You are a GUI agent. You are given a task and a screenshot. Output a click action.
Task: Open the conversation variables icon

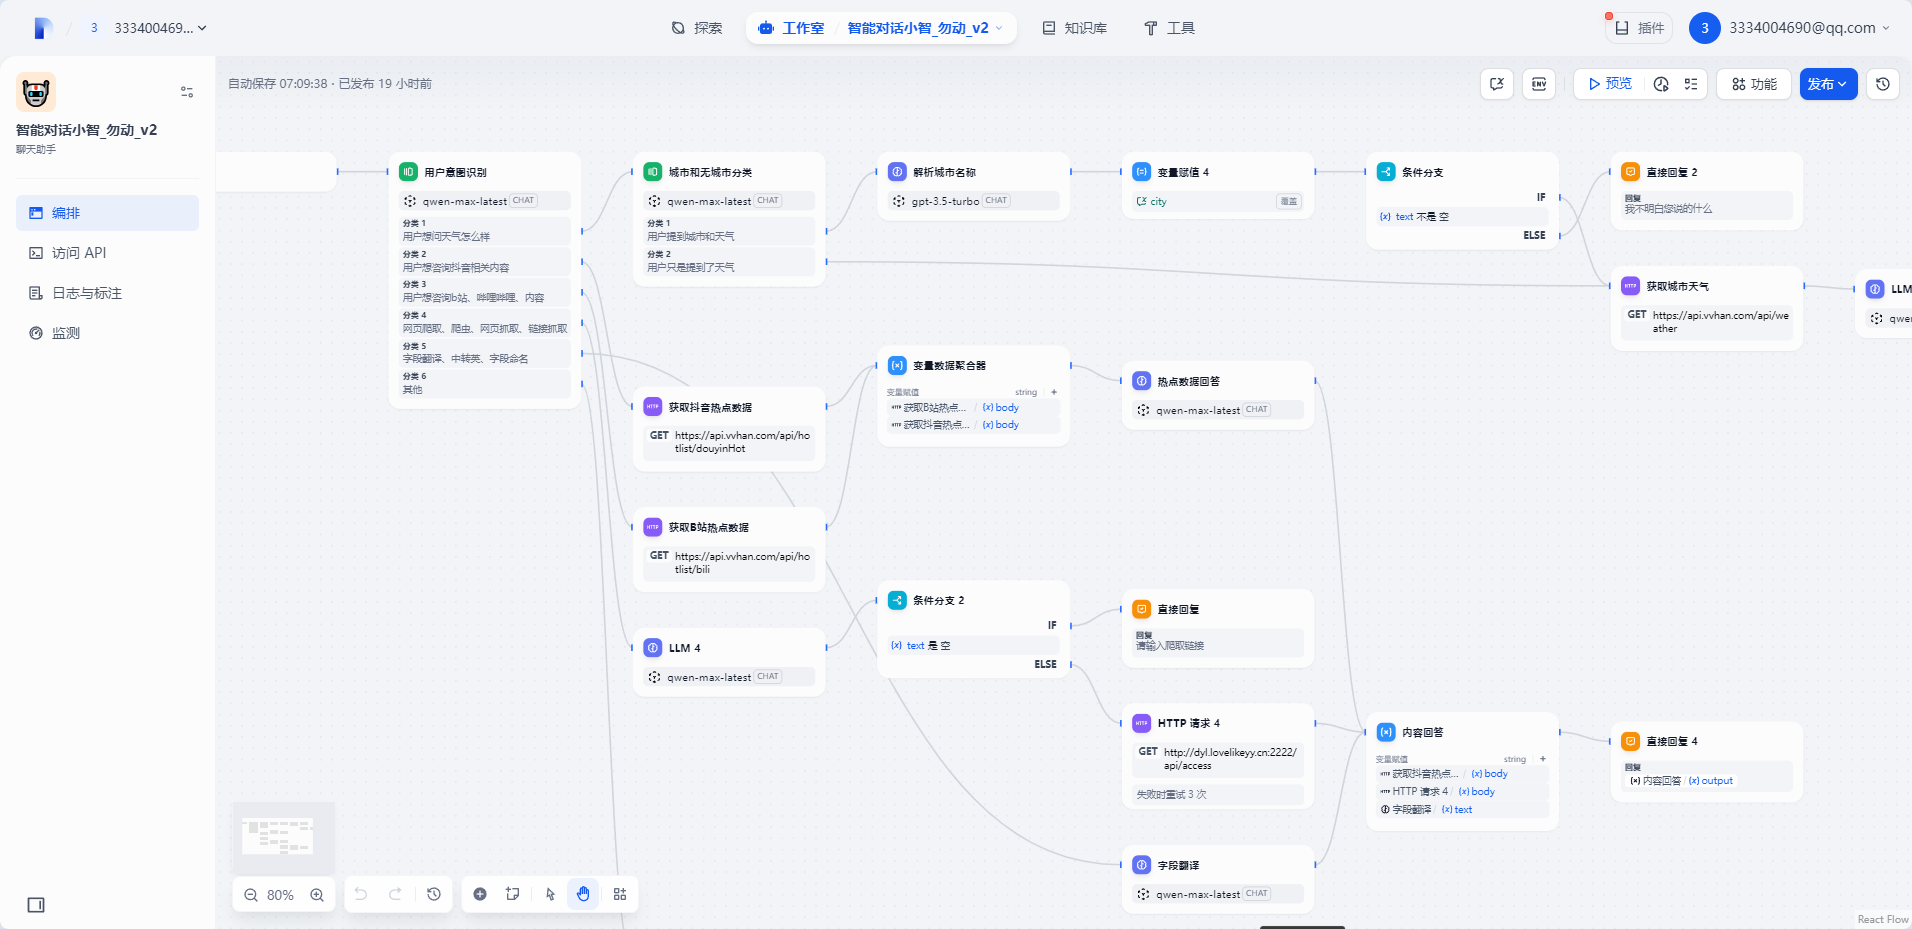(1497, 84)
